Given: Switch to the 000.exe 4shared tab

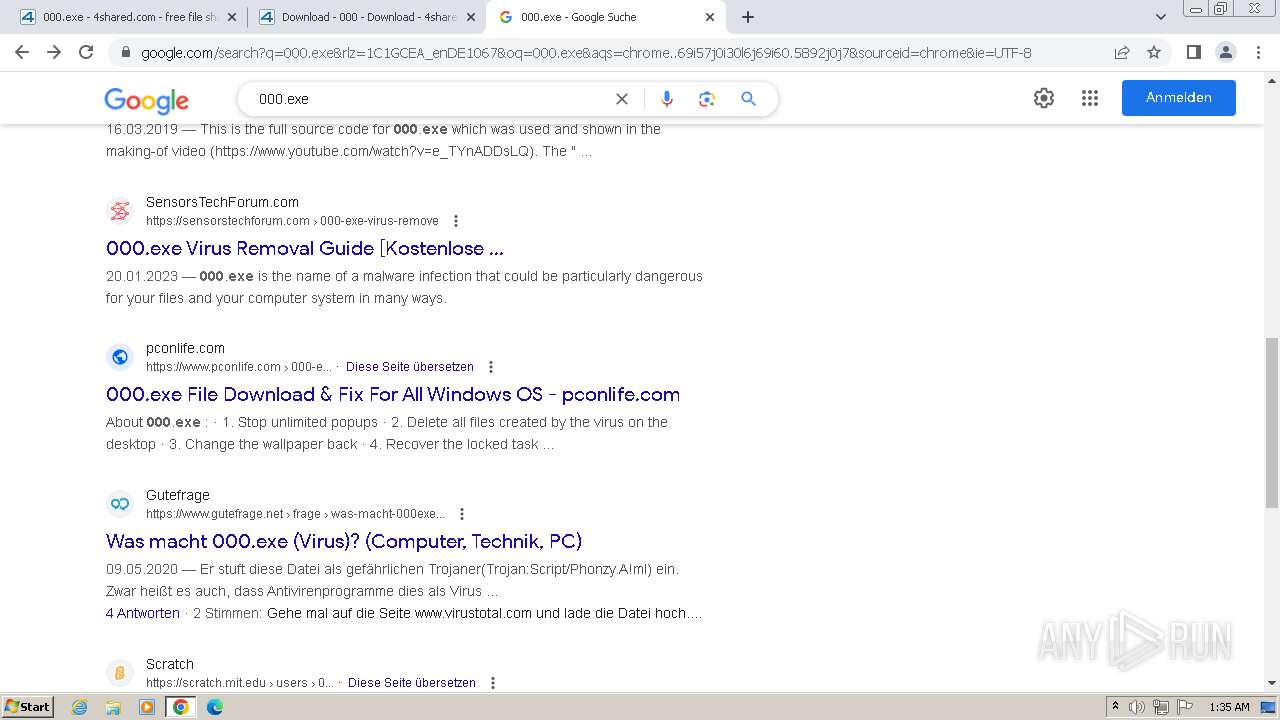Looking at the screenshot, I should coord(128,17).
